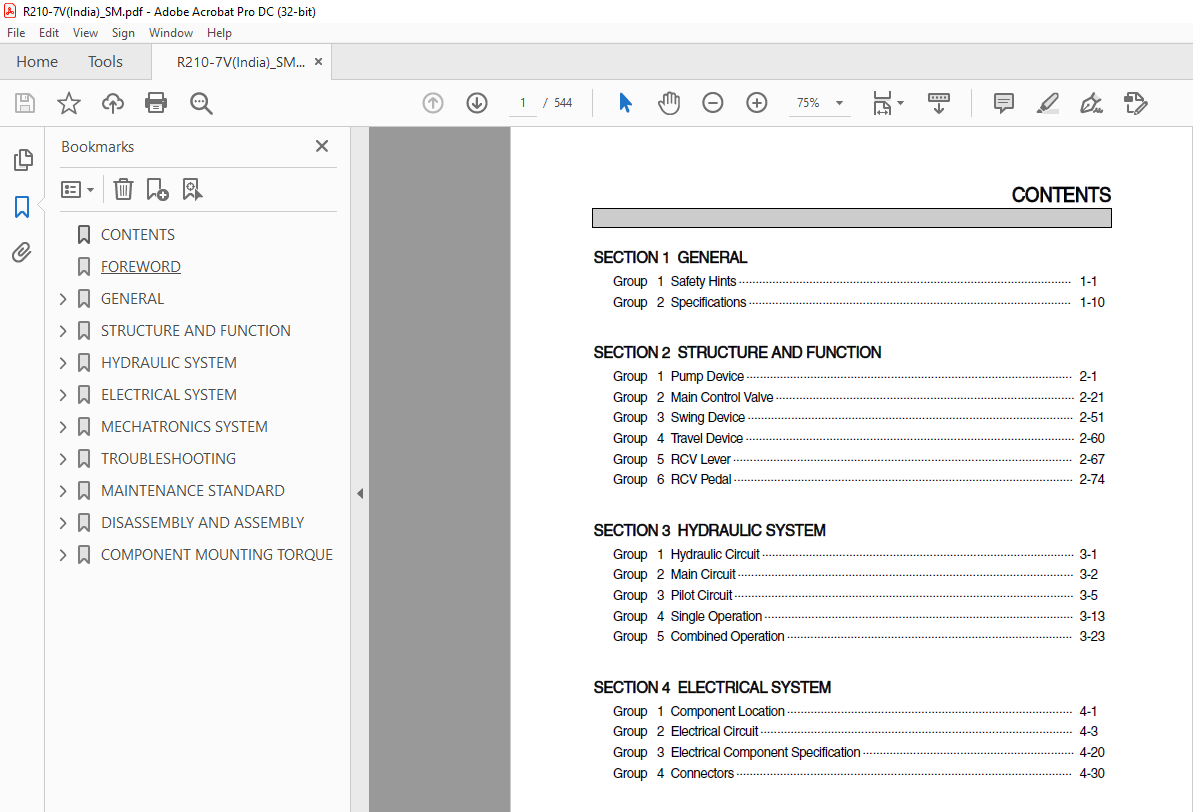
Task: Expand the ELECTRICAL SYSTEM bookmark
Action: [63, 395]
